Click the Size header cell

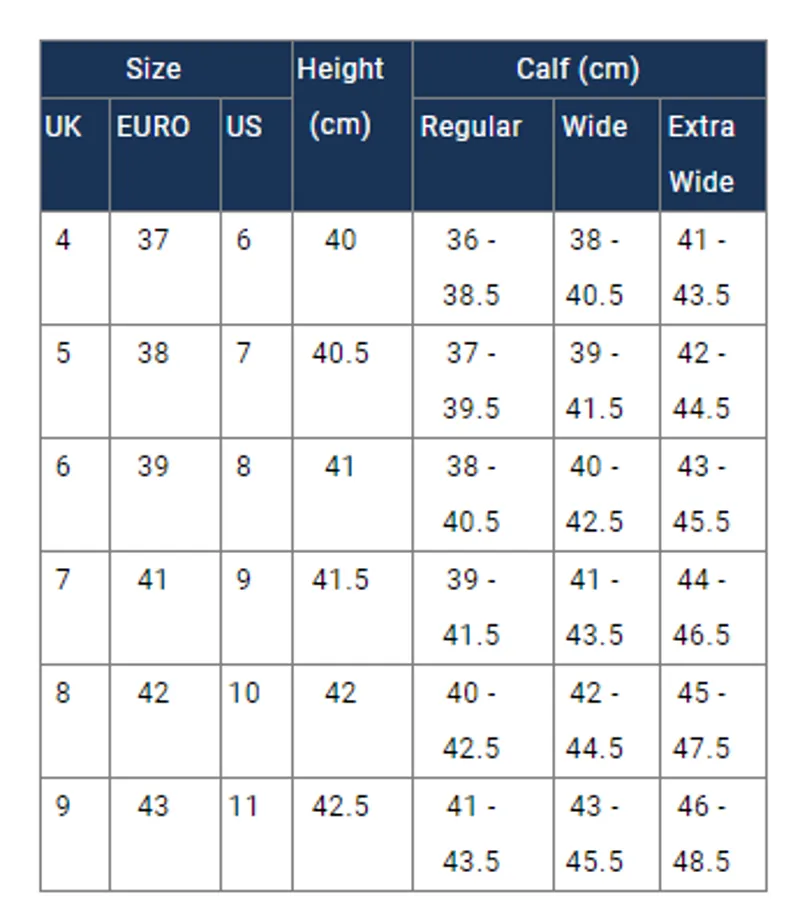click(166, 69)
